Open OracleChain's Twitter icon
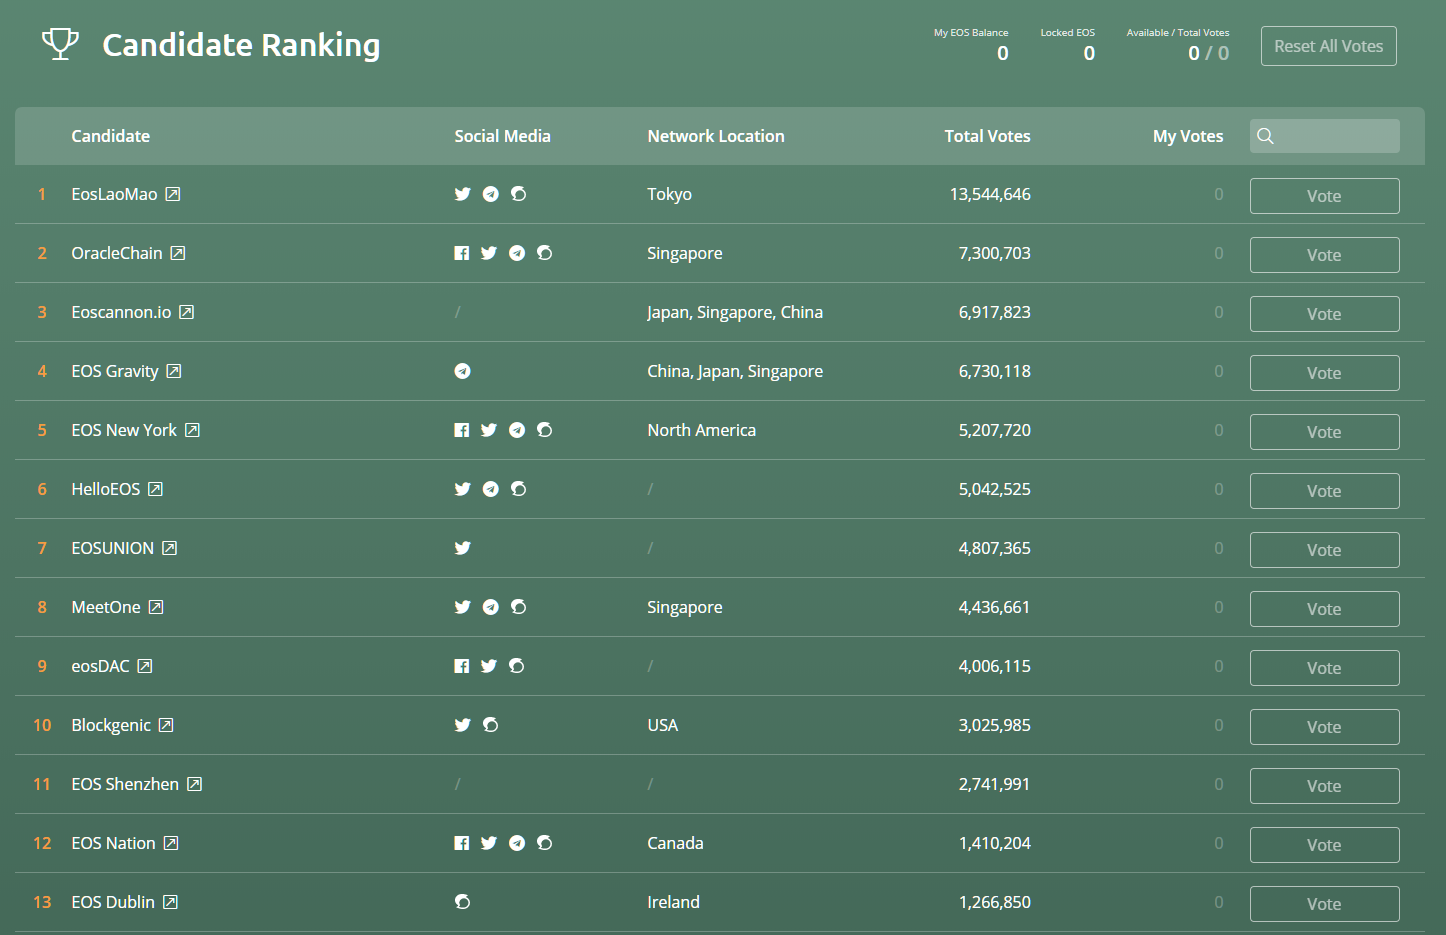 tap(488, 253)
